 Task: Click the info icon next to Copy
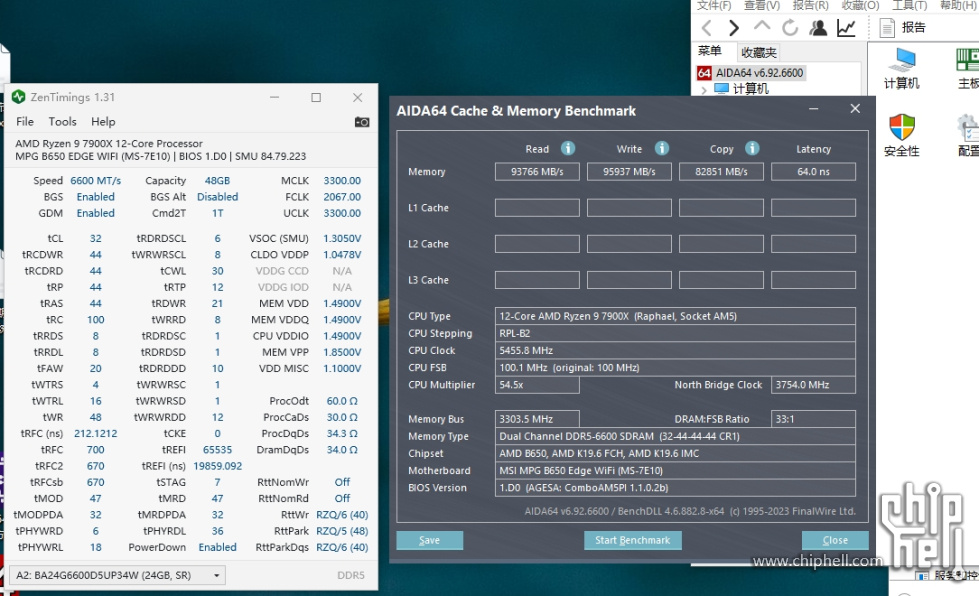752,149
